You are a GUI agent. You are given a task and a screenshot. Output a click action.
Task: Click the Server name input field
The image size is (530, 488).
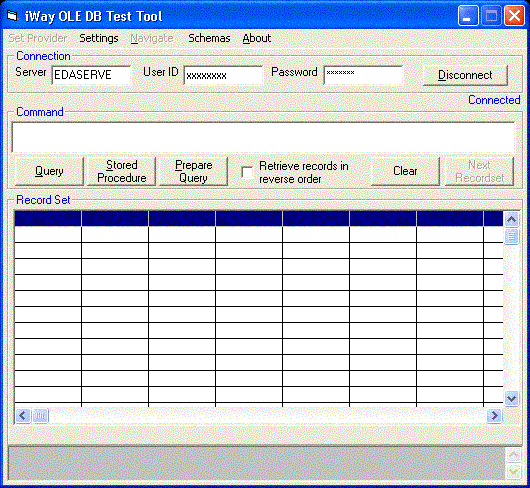(91, 75)
